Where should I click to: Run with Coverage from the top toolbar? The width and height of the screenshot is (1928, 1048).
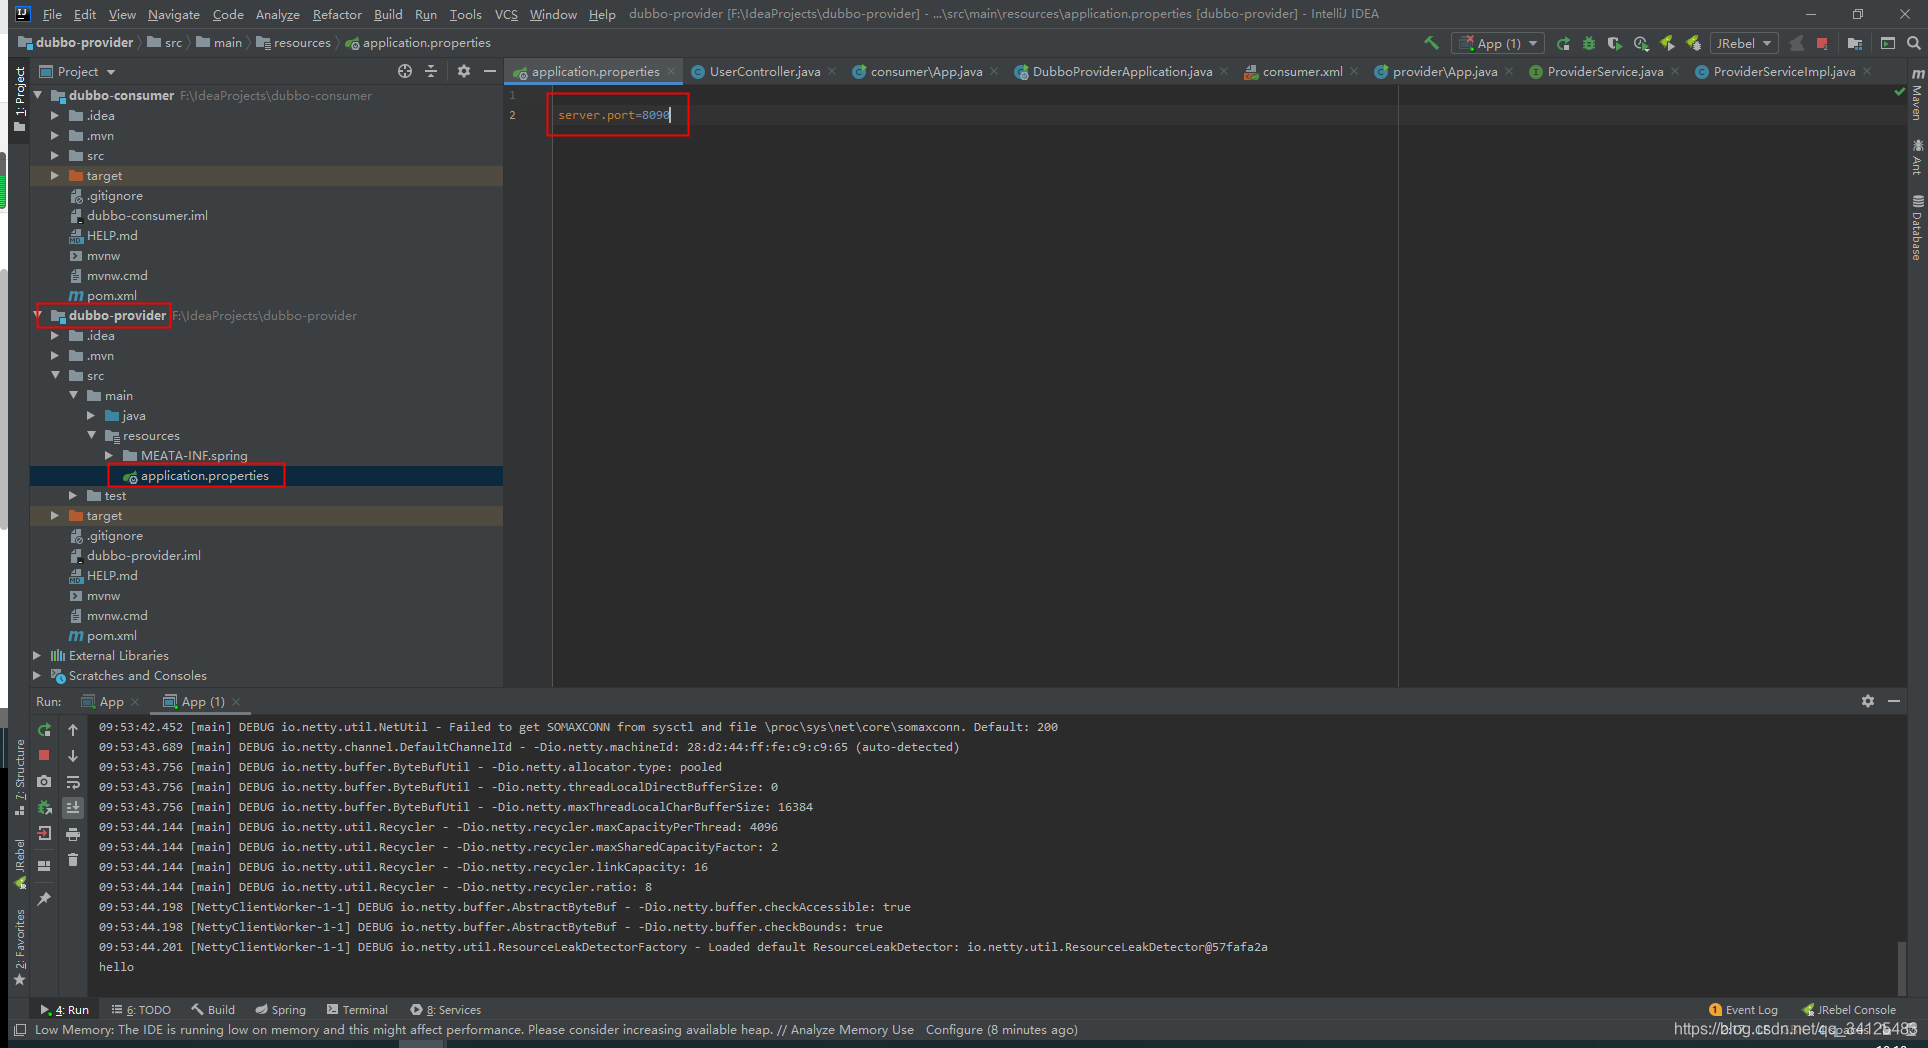[x=1614, y=43]
